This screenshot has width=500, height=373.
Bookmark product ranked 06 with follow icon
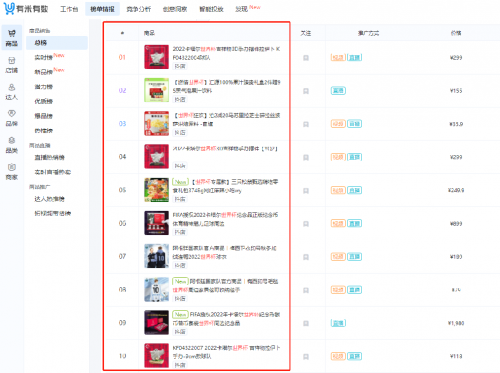click(x=306, y=224)
